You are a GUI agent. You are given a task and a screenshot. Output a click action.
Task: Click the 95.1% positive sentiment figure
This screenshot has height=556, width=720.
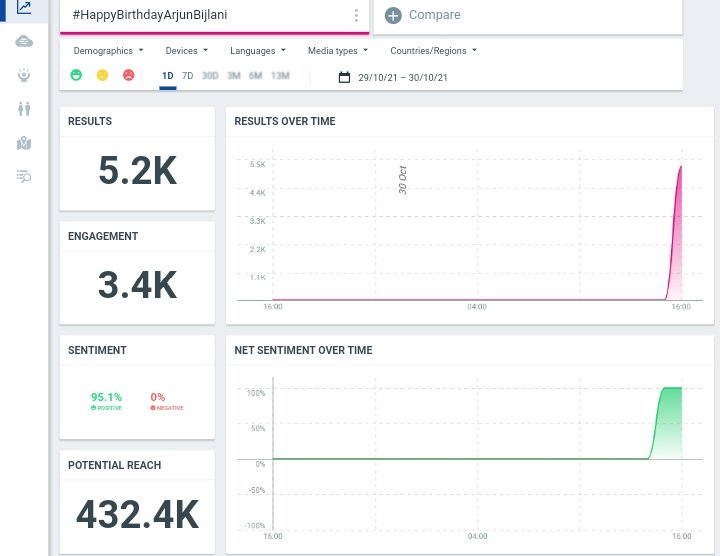[107, 397]
